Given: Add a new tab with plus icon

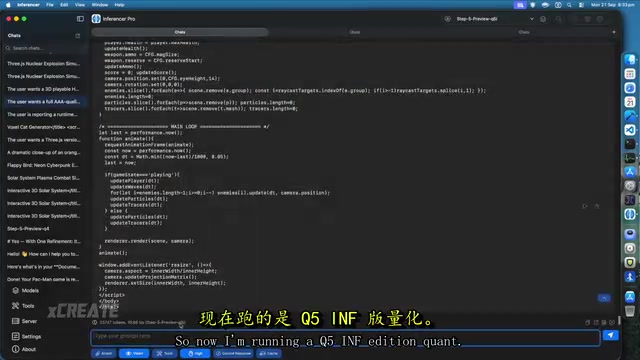Looking at the screenshot, I should tap(613, 32).
